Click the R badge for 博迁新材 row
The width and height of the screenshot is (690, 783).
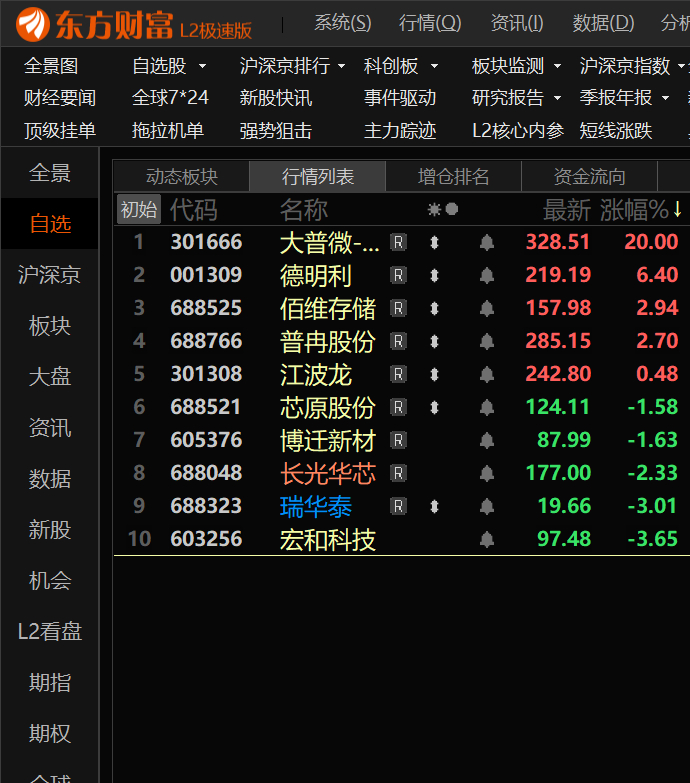coord(398,440)
